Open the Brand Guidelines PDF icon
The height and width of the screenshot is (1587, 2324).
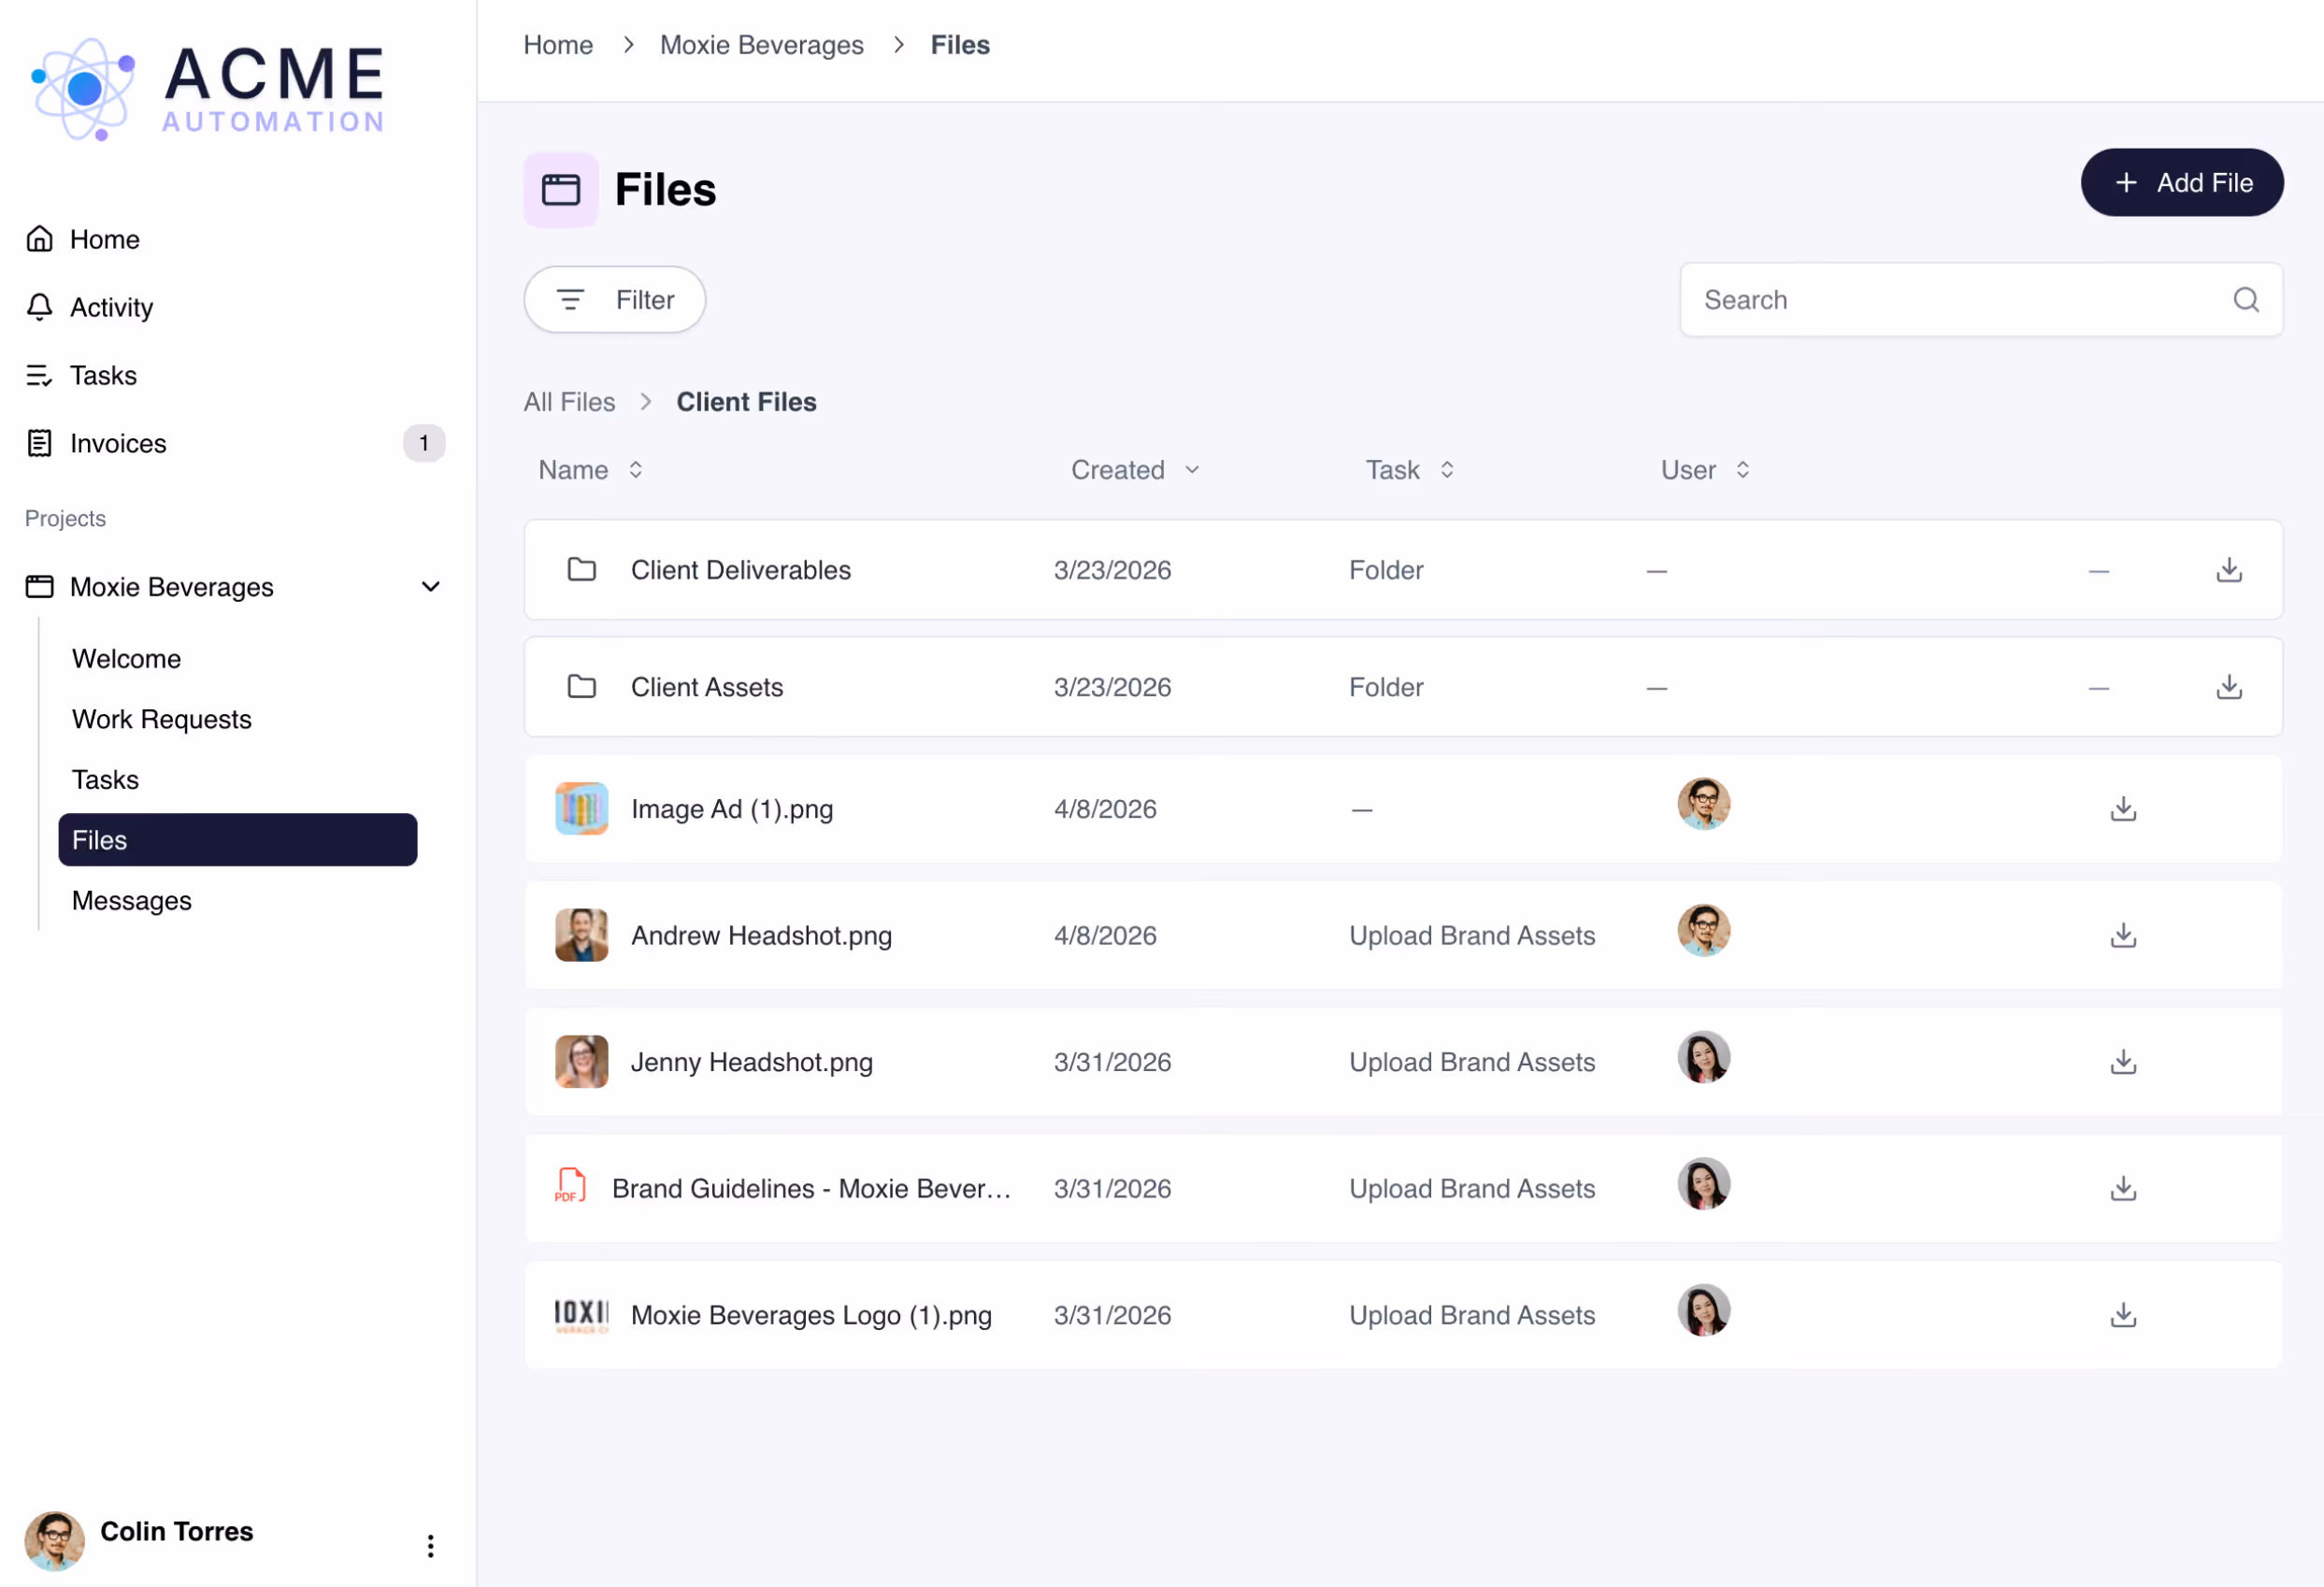pos(570,1187)
